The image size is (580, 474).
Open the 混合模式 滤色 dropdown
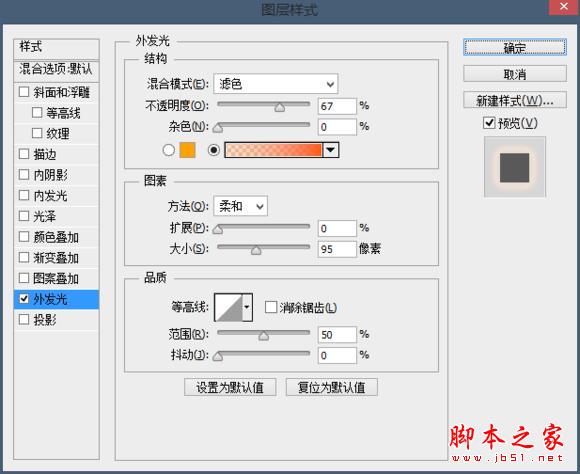click(276, 84)
